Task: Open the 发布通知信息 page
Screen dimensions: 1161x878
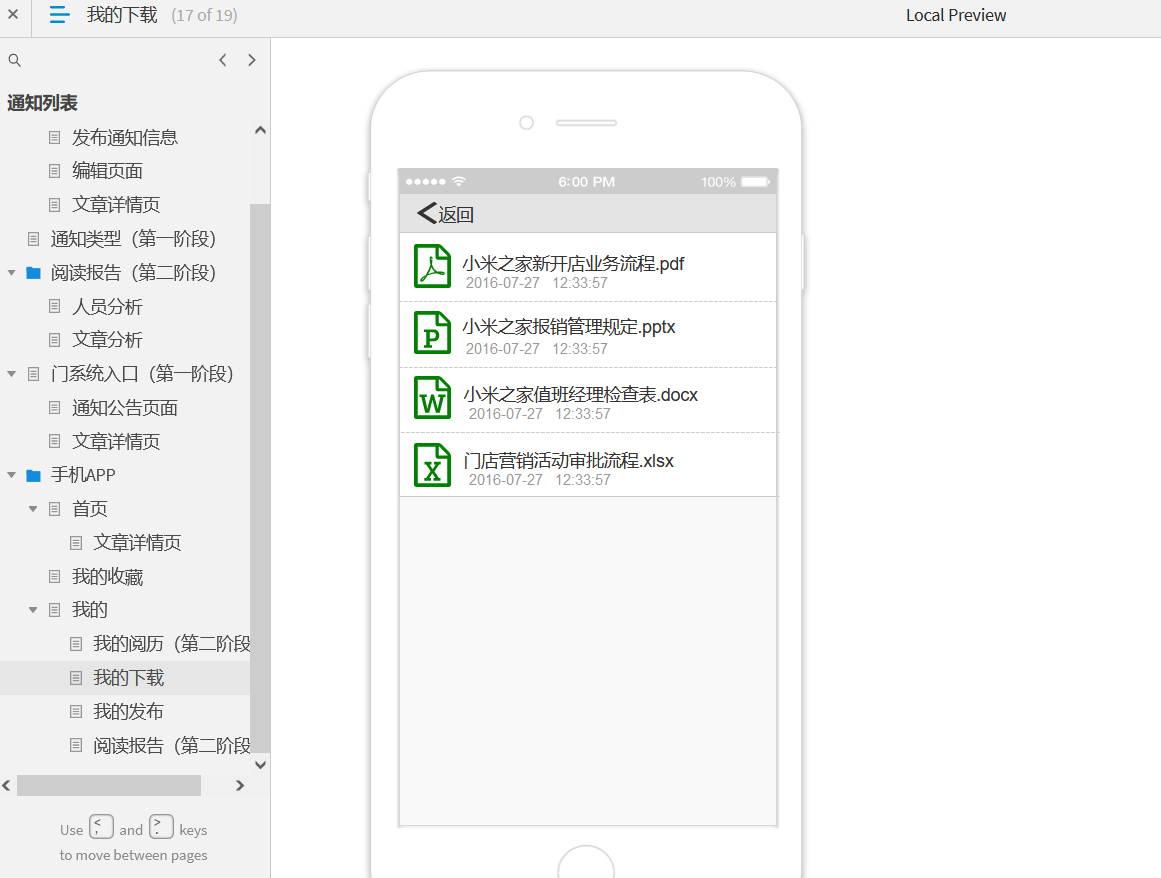Action: pyautogui.click(x=124, y=138)
